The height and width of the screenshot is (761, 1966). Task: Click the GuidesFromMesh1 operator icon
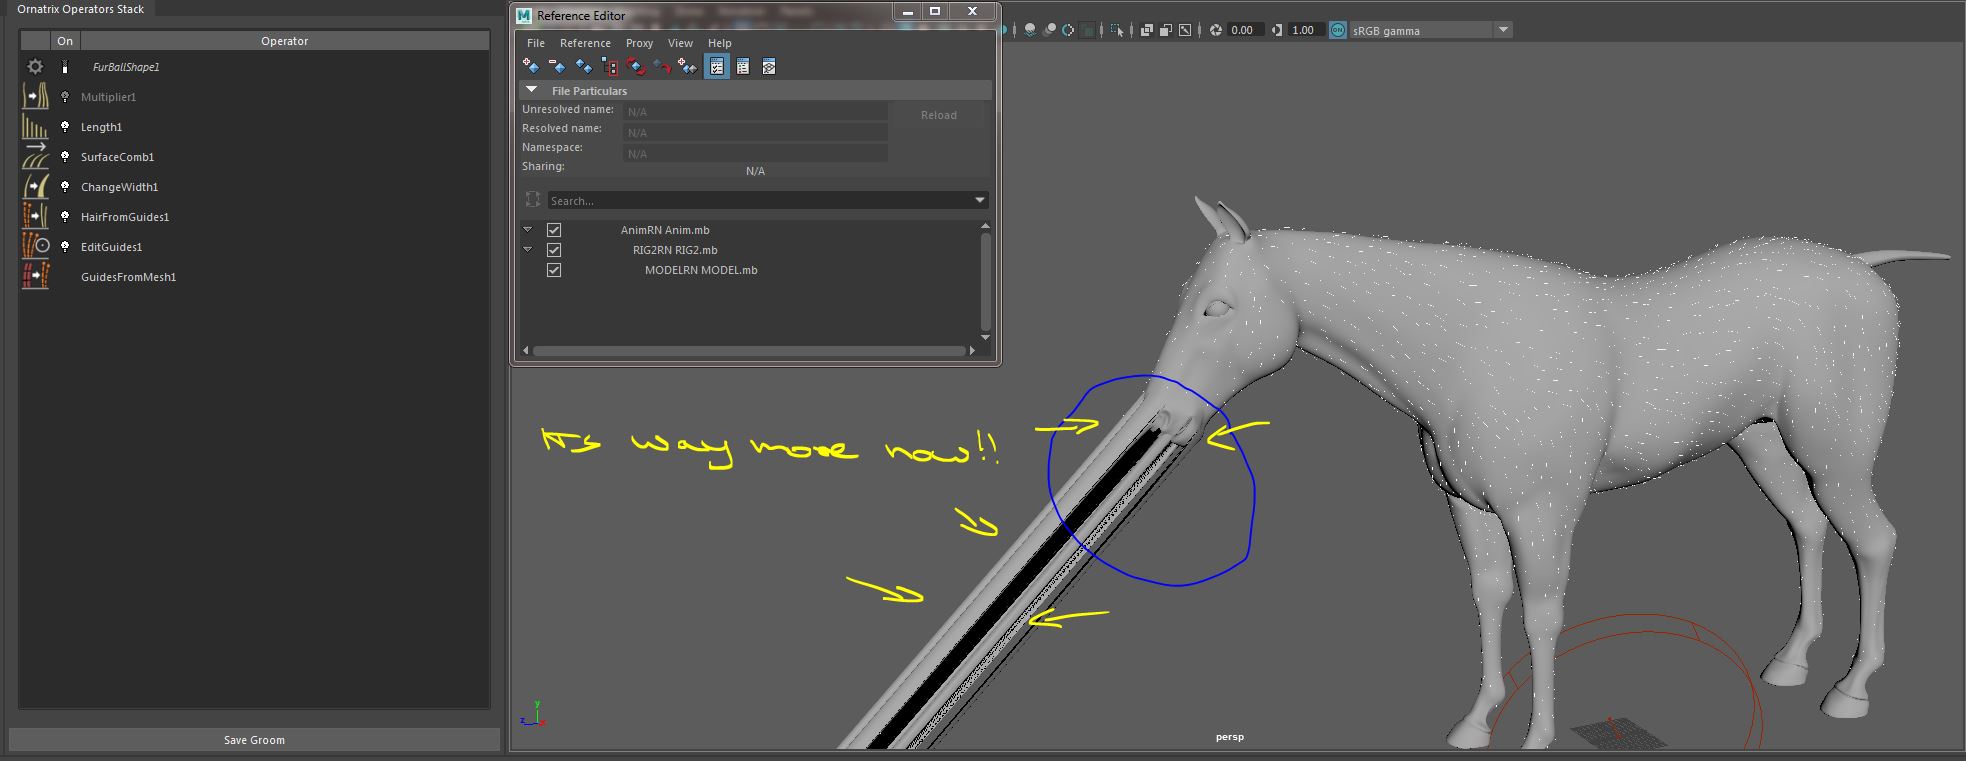pyautogui.click(x=35, y=277)
